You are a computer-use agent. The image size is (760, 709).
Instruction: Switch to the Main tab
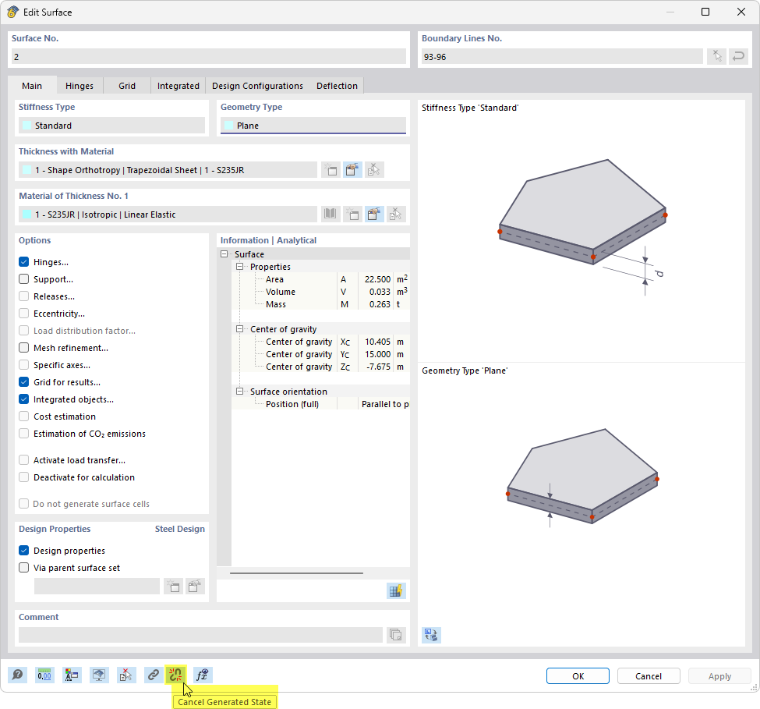(32, 86)
